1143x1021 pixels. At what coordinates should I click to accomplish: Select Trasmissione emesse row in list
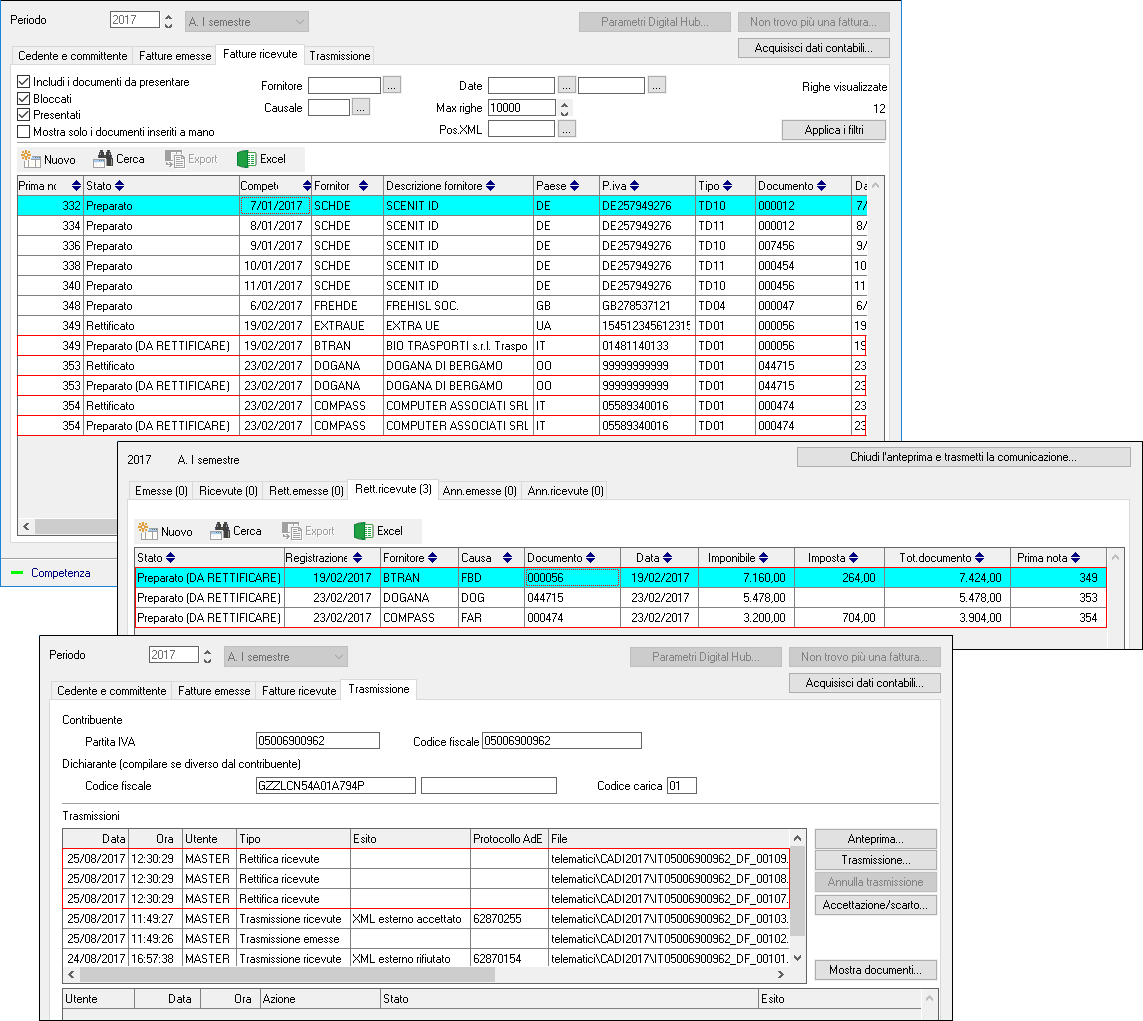point(426,939)
